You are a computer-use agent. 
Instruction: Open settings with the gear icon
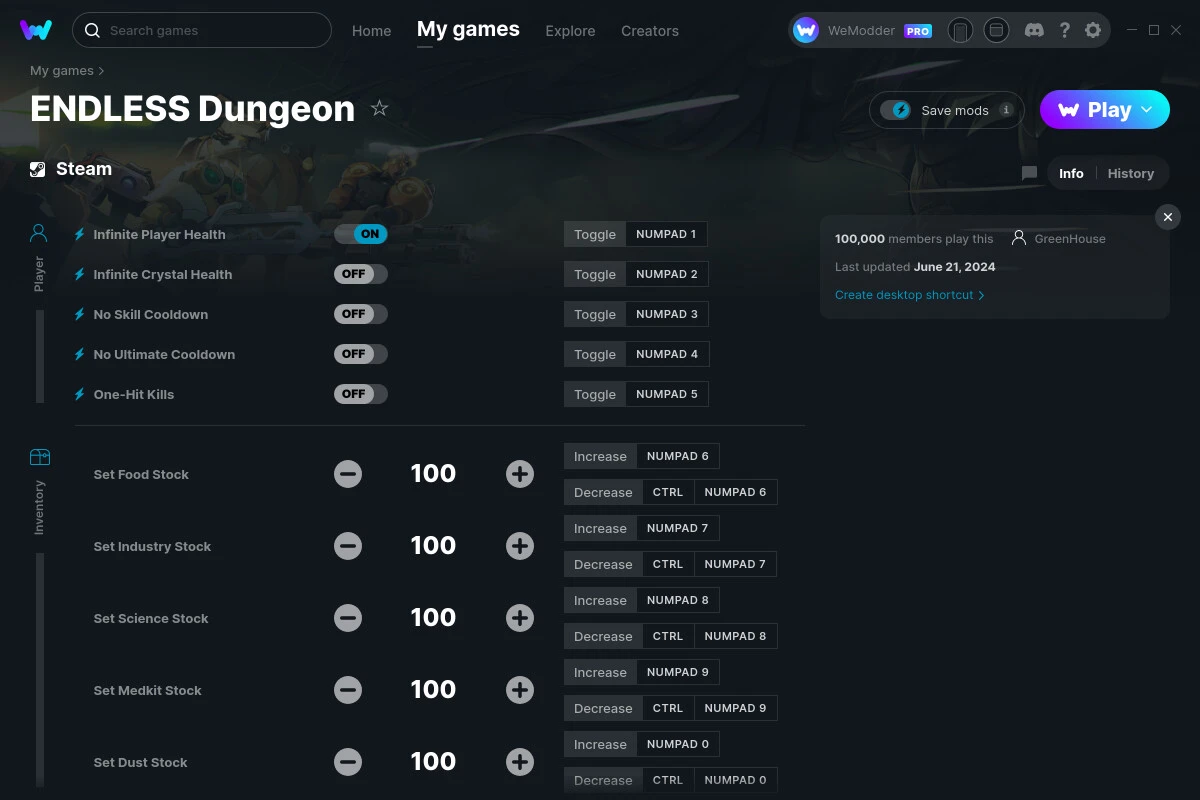(x=1093, y=30)
